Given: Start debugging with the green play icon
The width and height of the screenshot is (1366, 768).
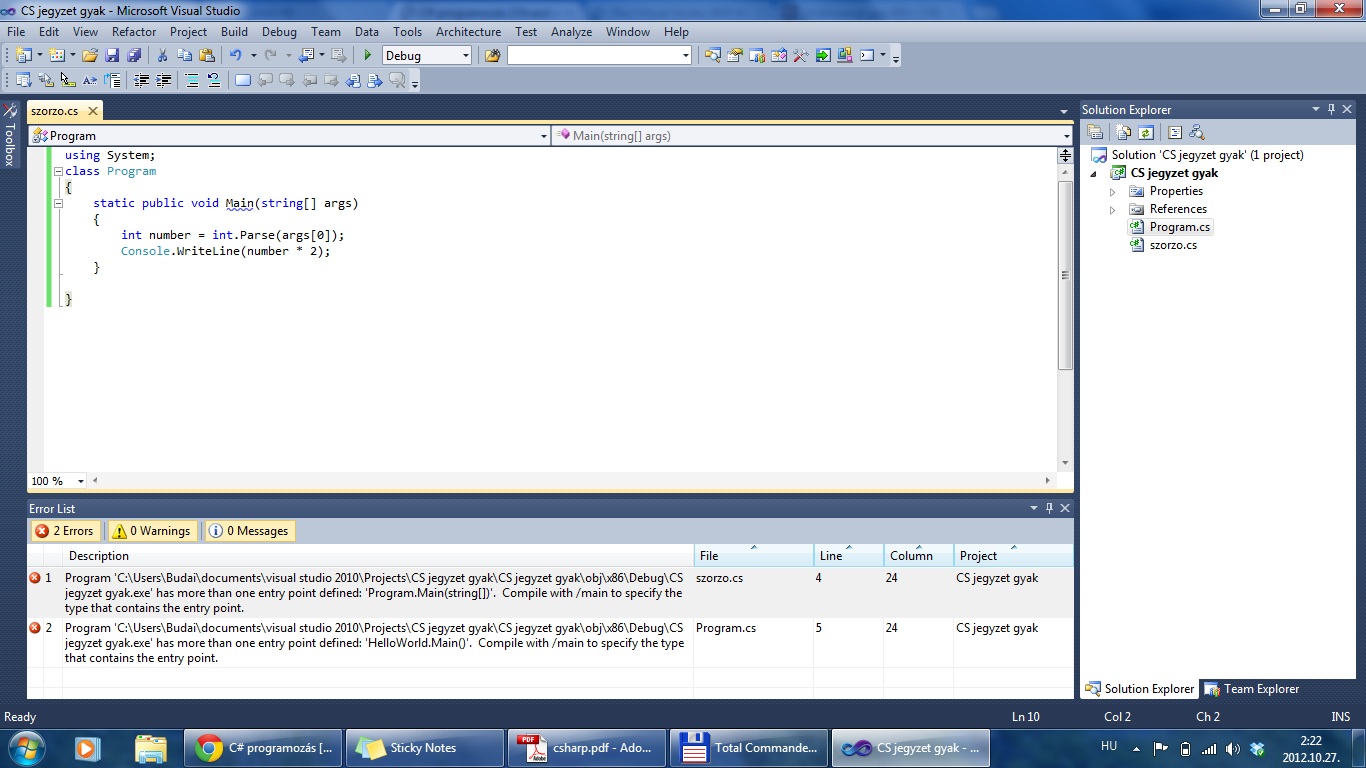Looking at the screenshot, I should pos(367,56).
